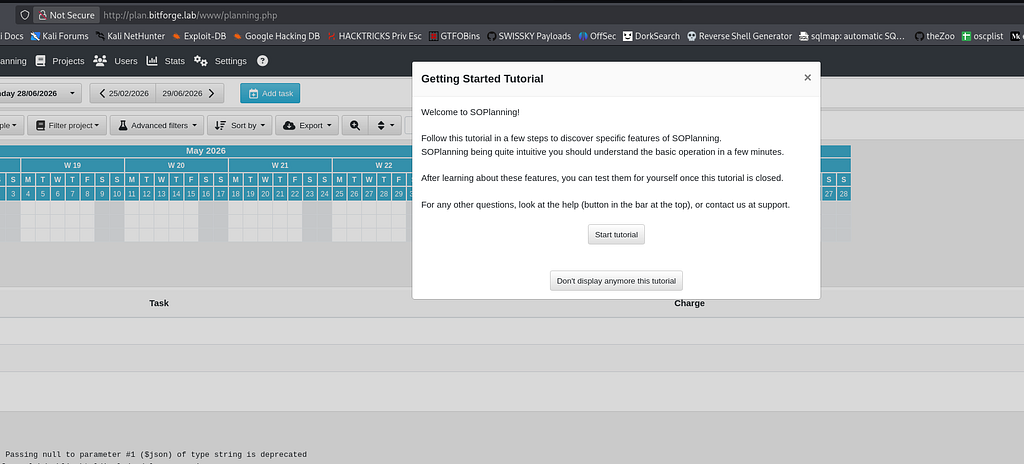This screenshot has width=1024, height=464.
Task: Go to the next date range arrow
Action: [212, 93]
